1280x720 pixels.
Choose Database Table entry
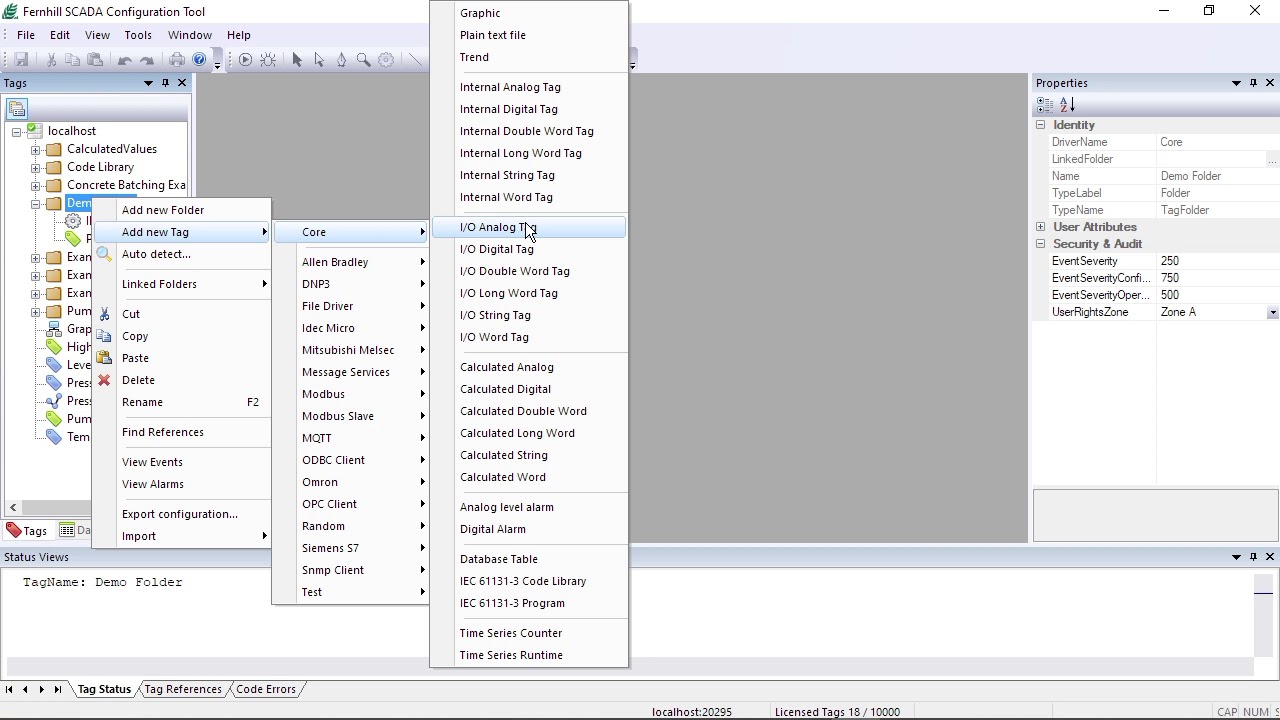(529, 559)
